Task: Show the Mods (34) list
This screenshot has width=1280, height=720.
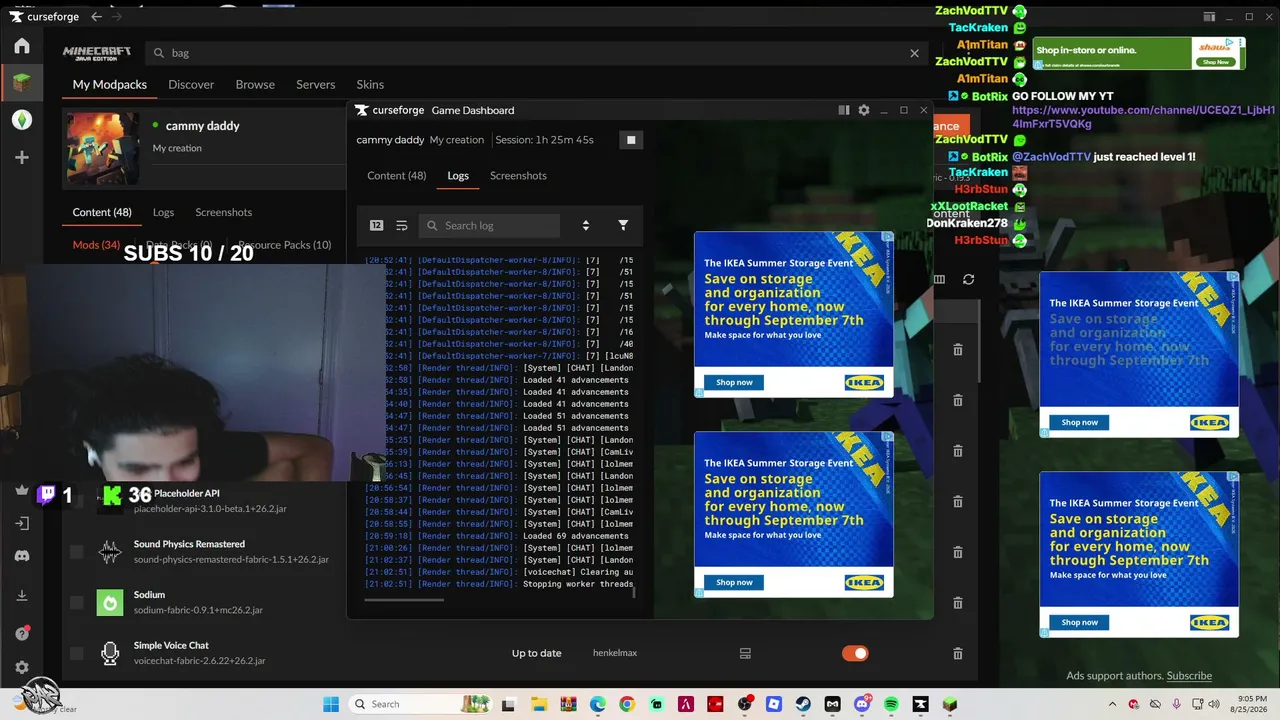Action: (x=96, y=245)
